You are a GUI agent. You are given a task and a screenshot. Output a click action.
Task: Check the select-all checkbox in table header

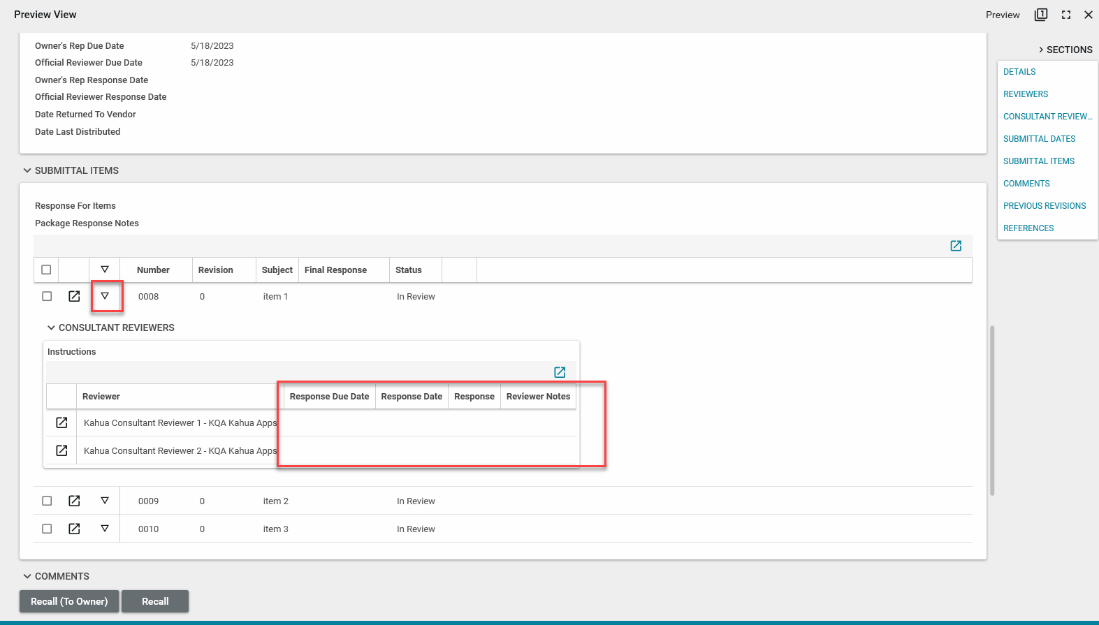[x=46, y=270]
